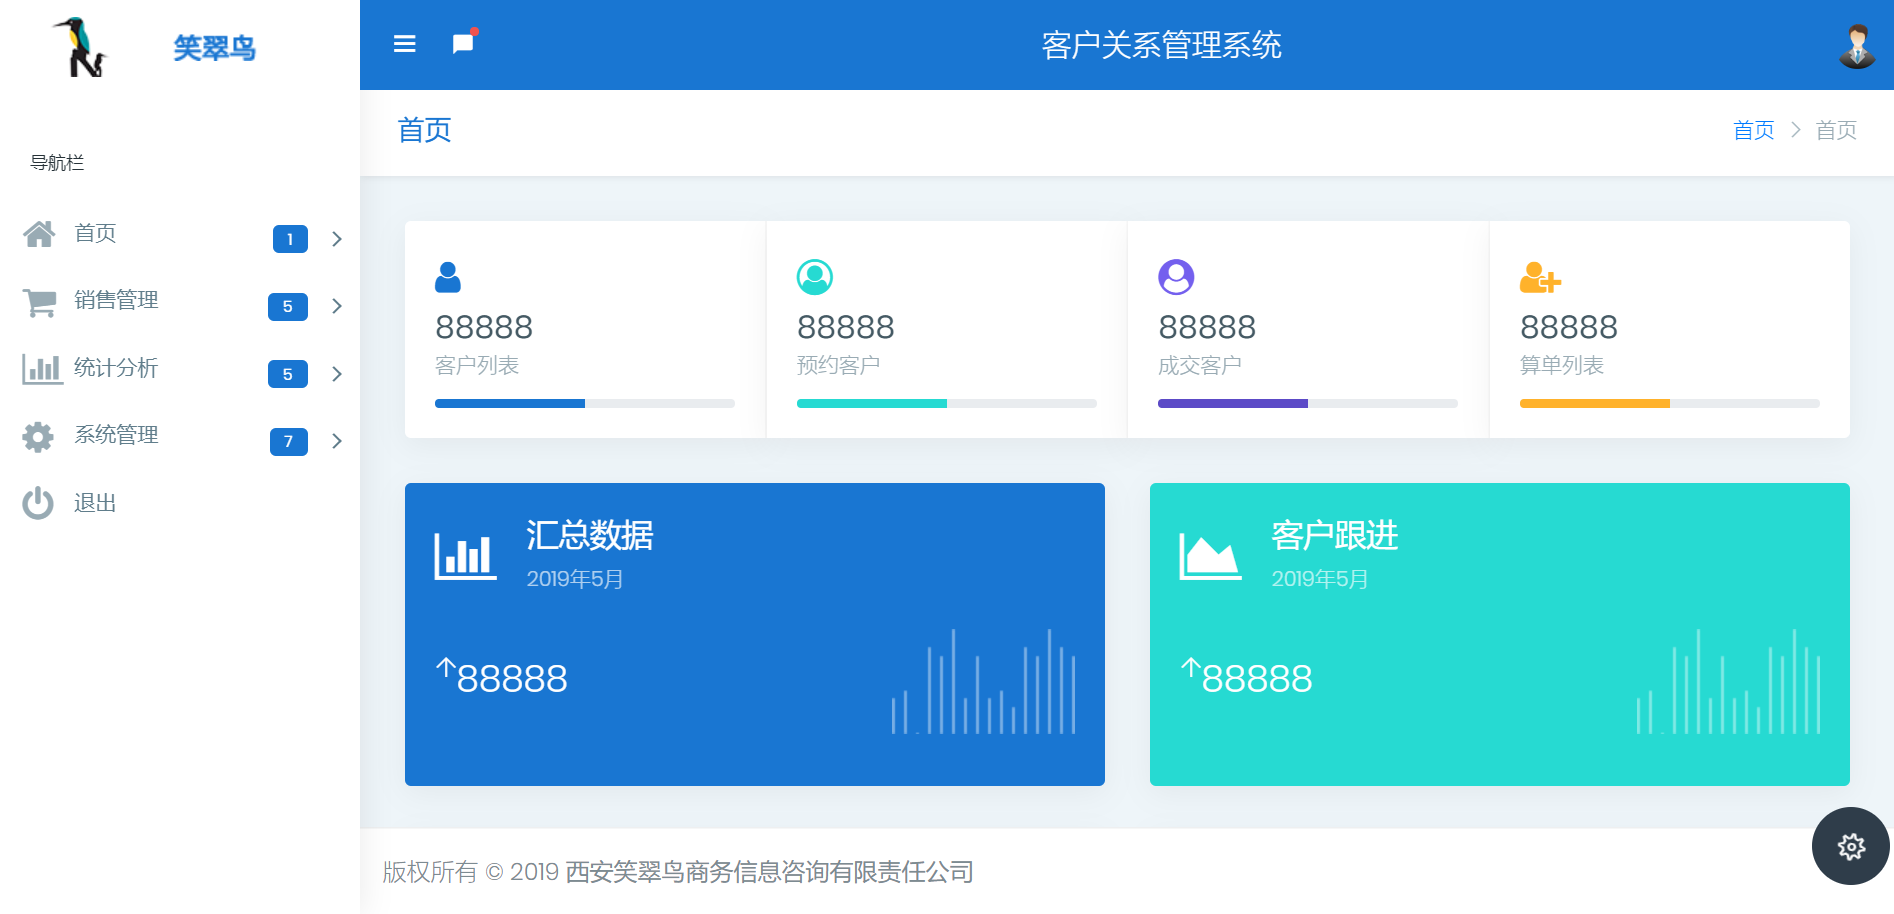Open the 销售管理 sidebar menu
The width and height of the screenshot is (1894, 914).
pos(180,302)
